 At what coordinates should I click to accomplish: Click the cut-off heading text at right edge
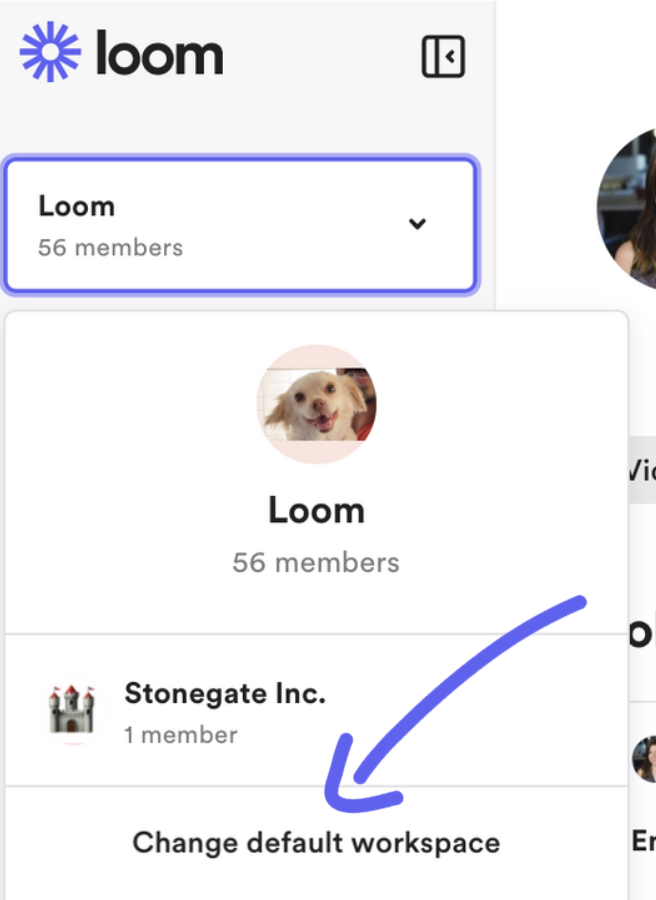coord(641,632)
